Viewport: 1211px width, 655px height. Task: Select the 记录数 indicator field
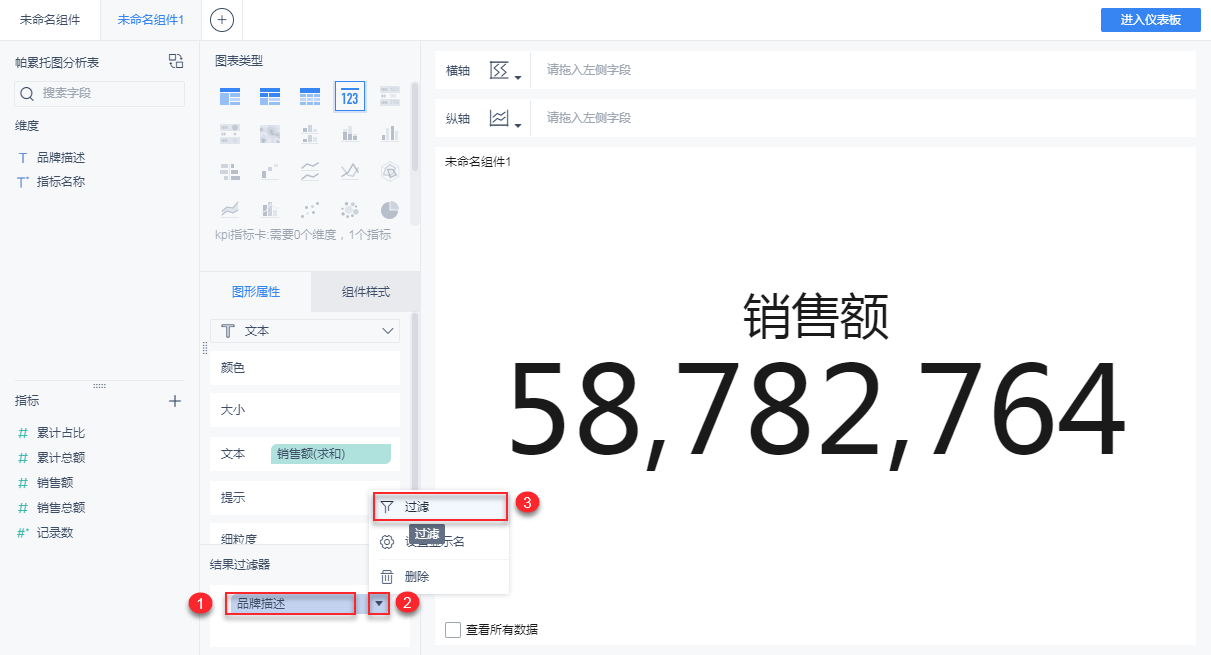(55, 533)
